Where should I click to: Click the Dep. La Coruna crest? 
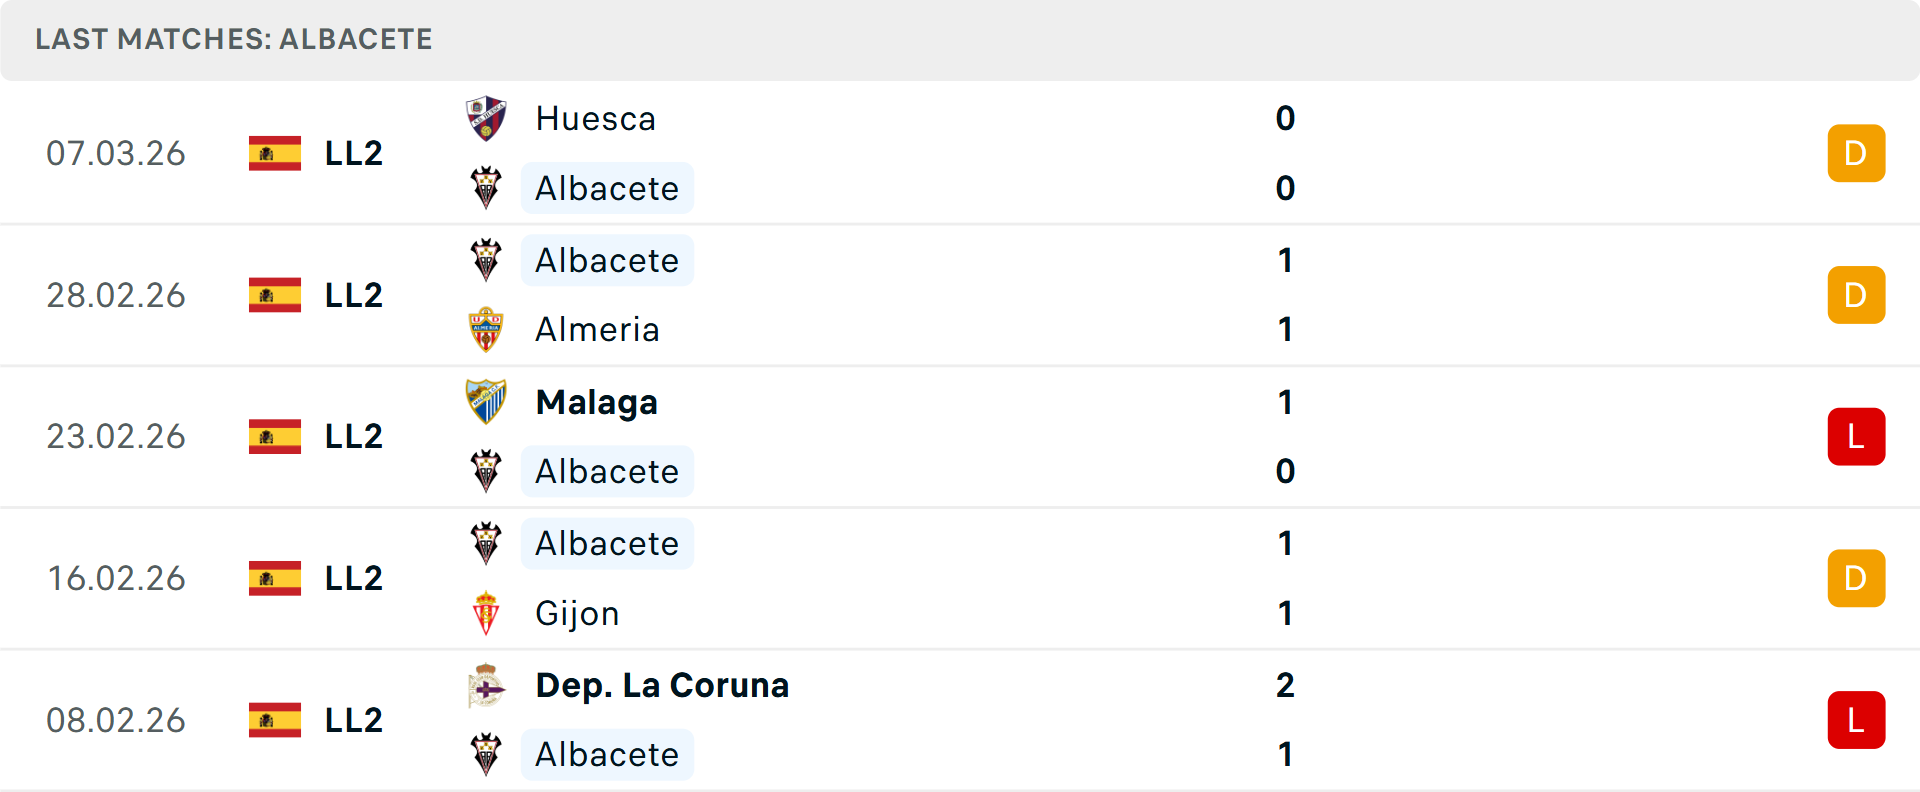(486, 685)
